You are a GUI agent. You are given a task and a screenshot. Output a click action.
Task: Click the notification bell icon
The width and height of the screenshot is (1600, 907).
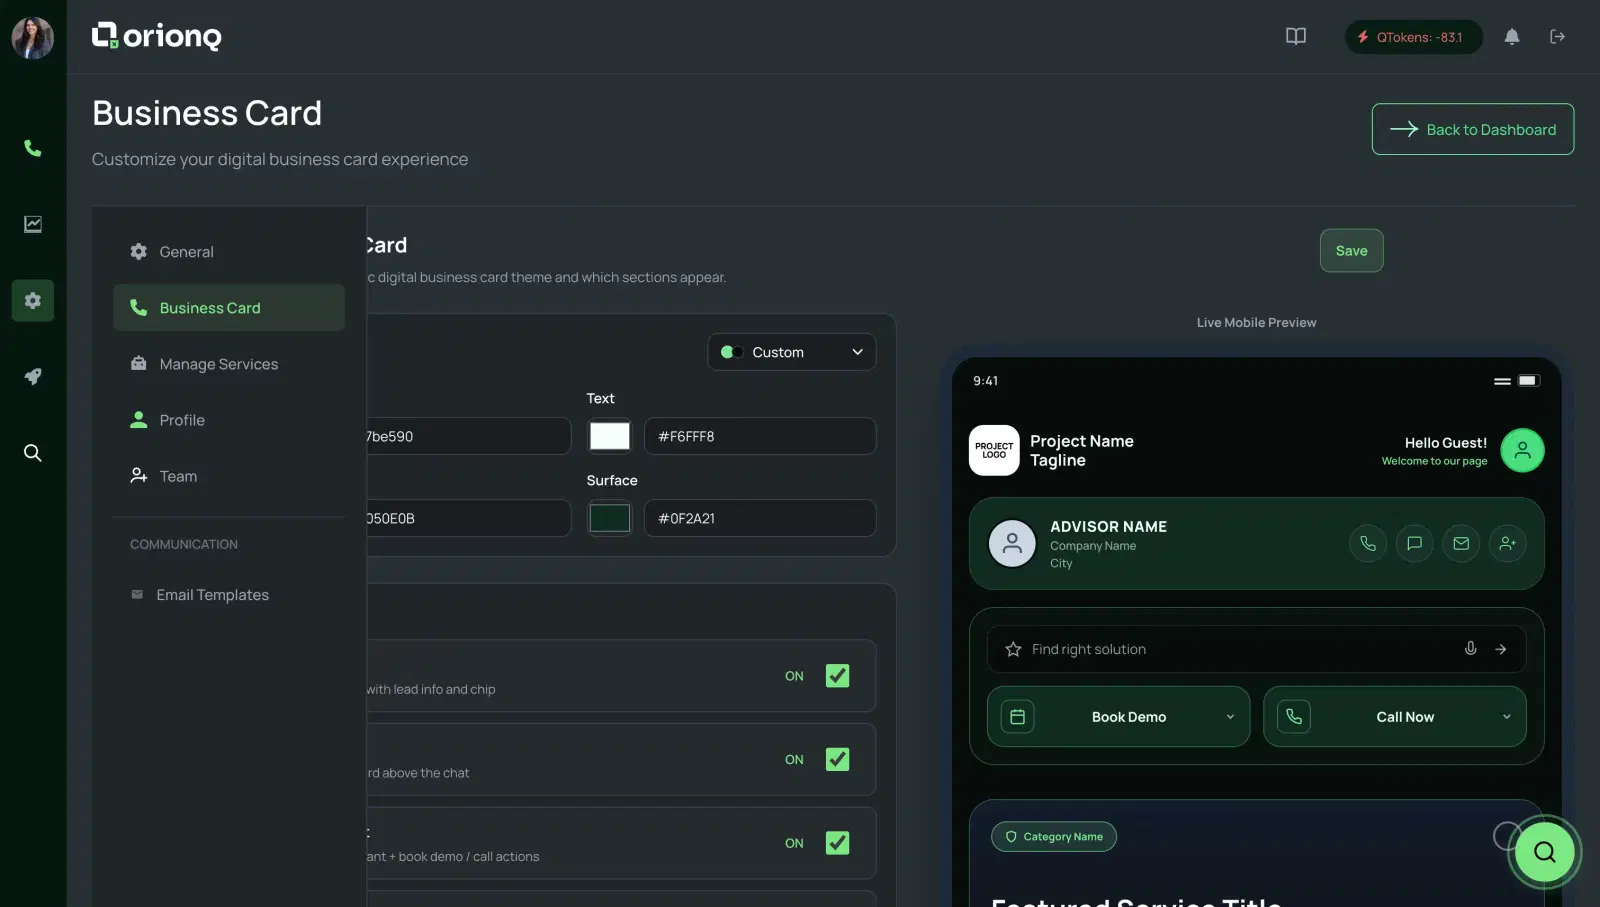[1512, 36]
